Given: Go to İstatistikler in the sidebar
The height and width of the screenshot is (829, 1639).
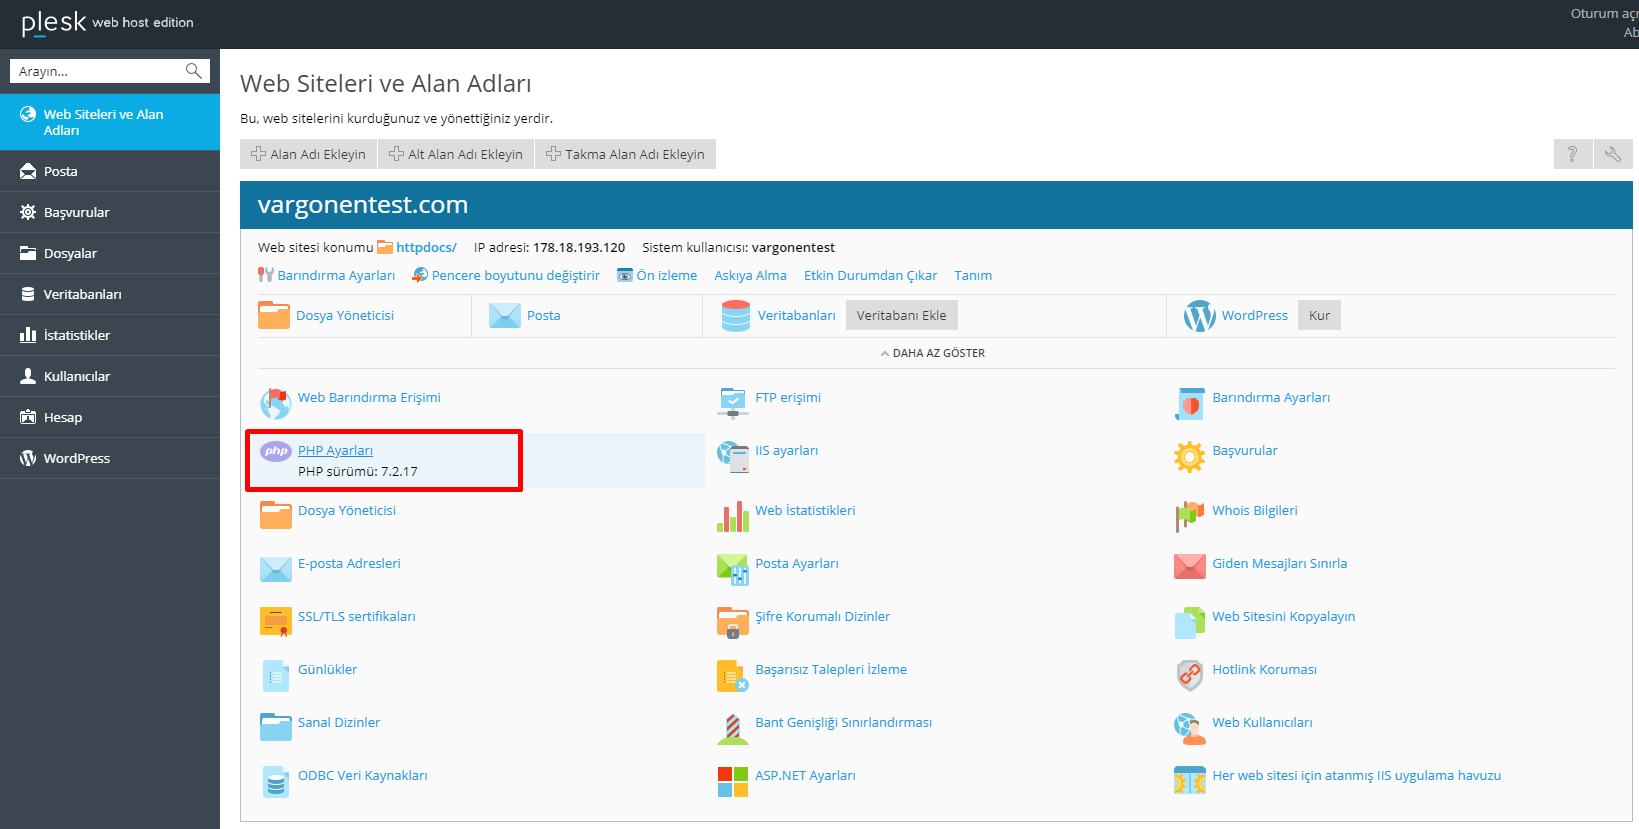Looking at the screenshot, I should [77, 335].
